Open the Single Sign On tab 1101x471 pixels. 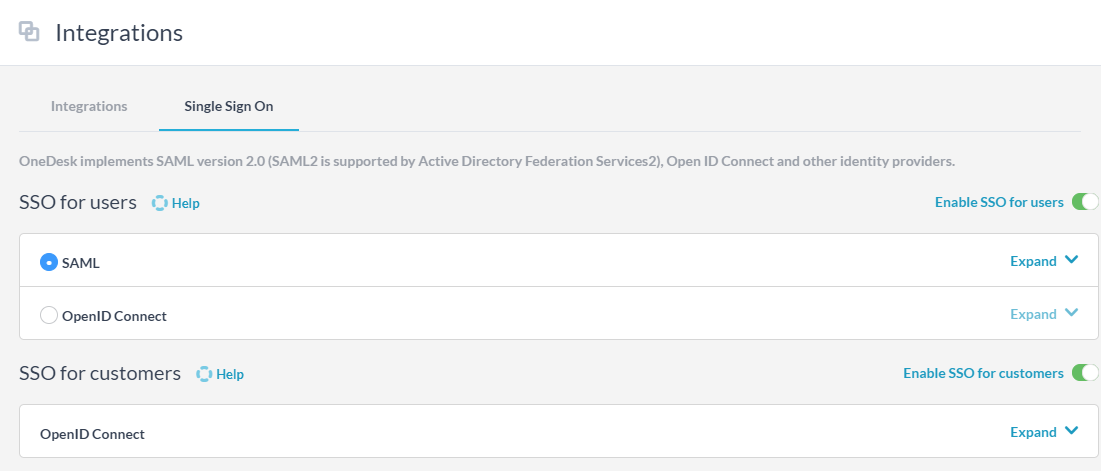tap(228, 106)
